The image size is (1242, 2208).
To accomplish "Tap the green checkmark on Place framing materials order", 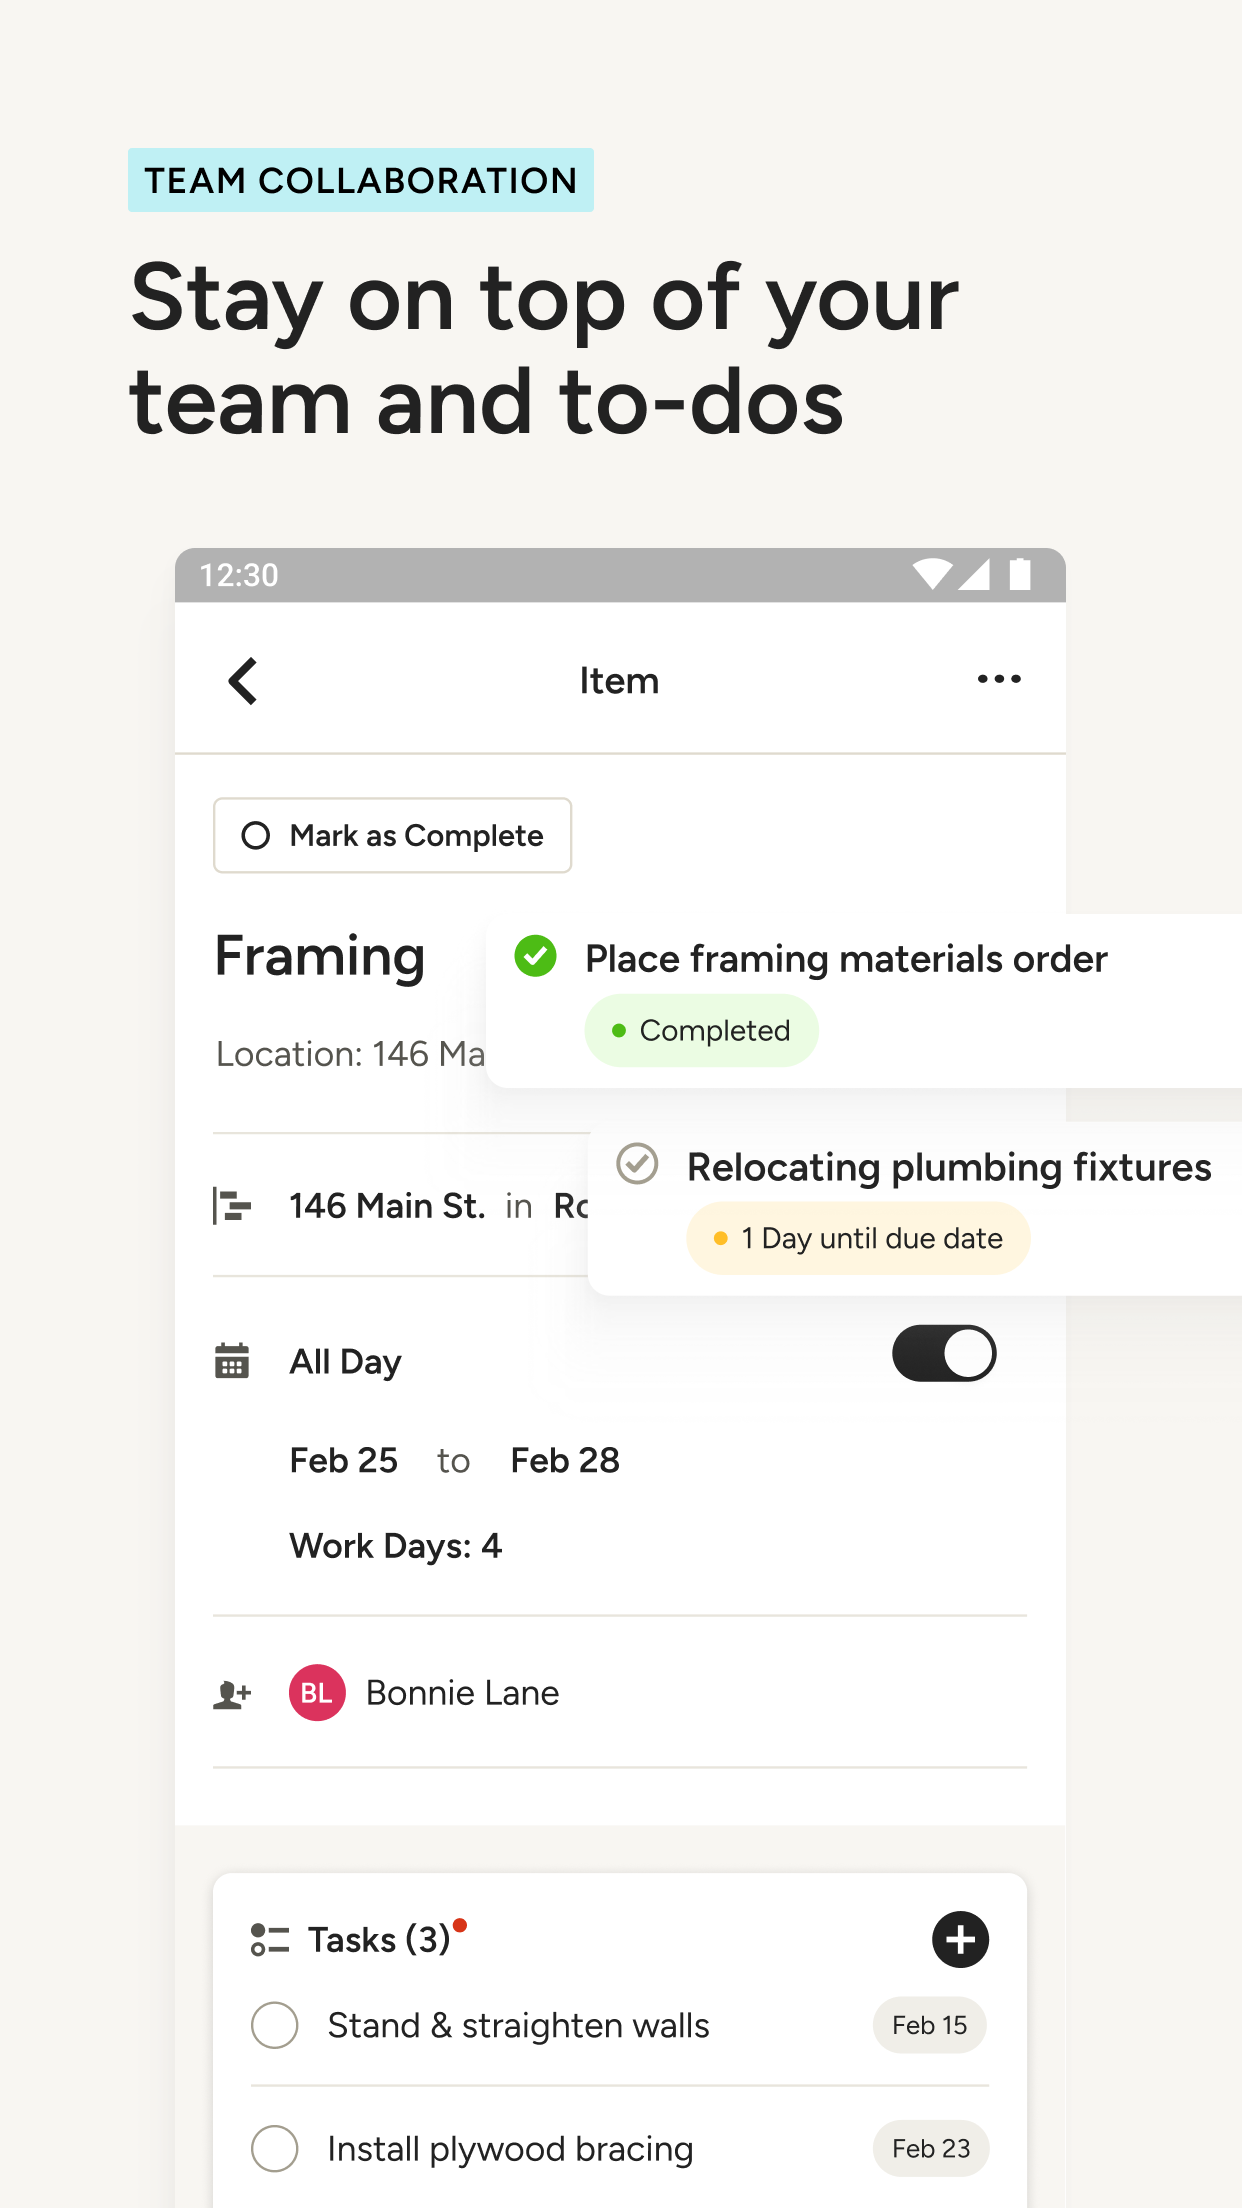I will tap(536, 957).
